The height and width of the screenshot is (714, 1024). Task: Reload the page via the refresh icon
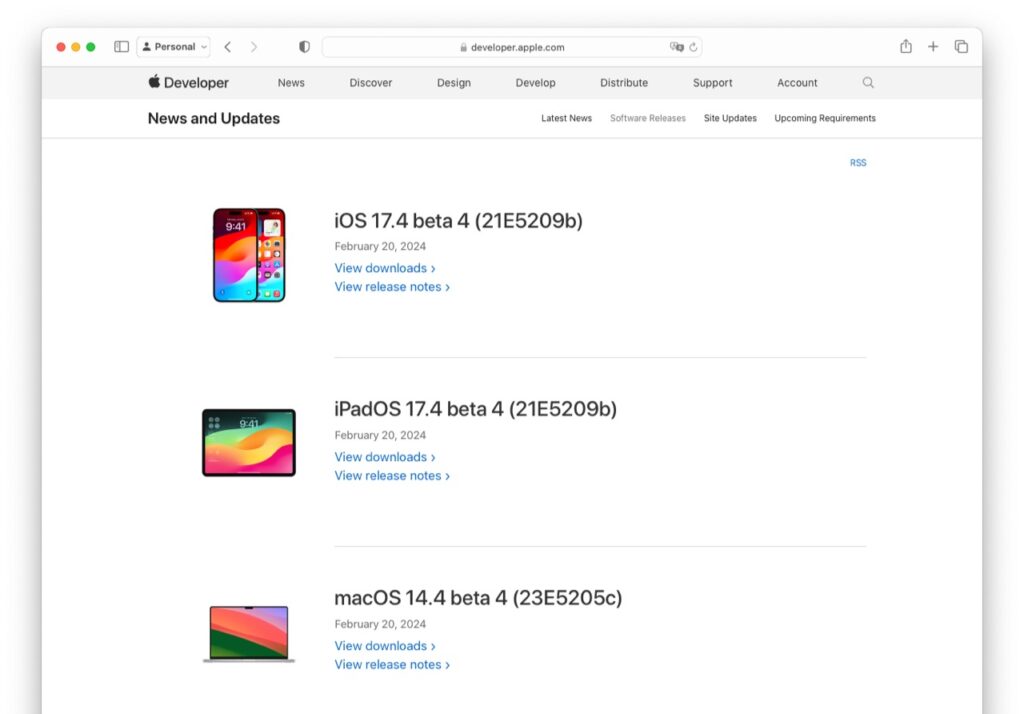tap(694, 46)
